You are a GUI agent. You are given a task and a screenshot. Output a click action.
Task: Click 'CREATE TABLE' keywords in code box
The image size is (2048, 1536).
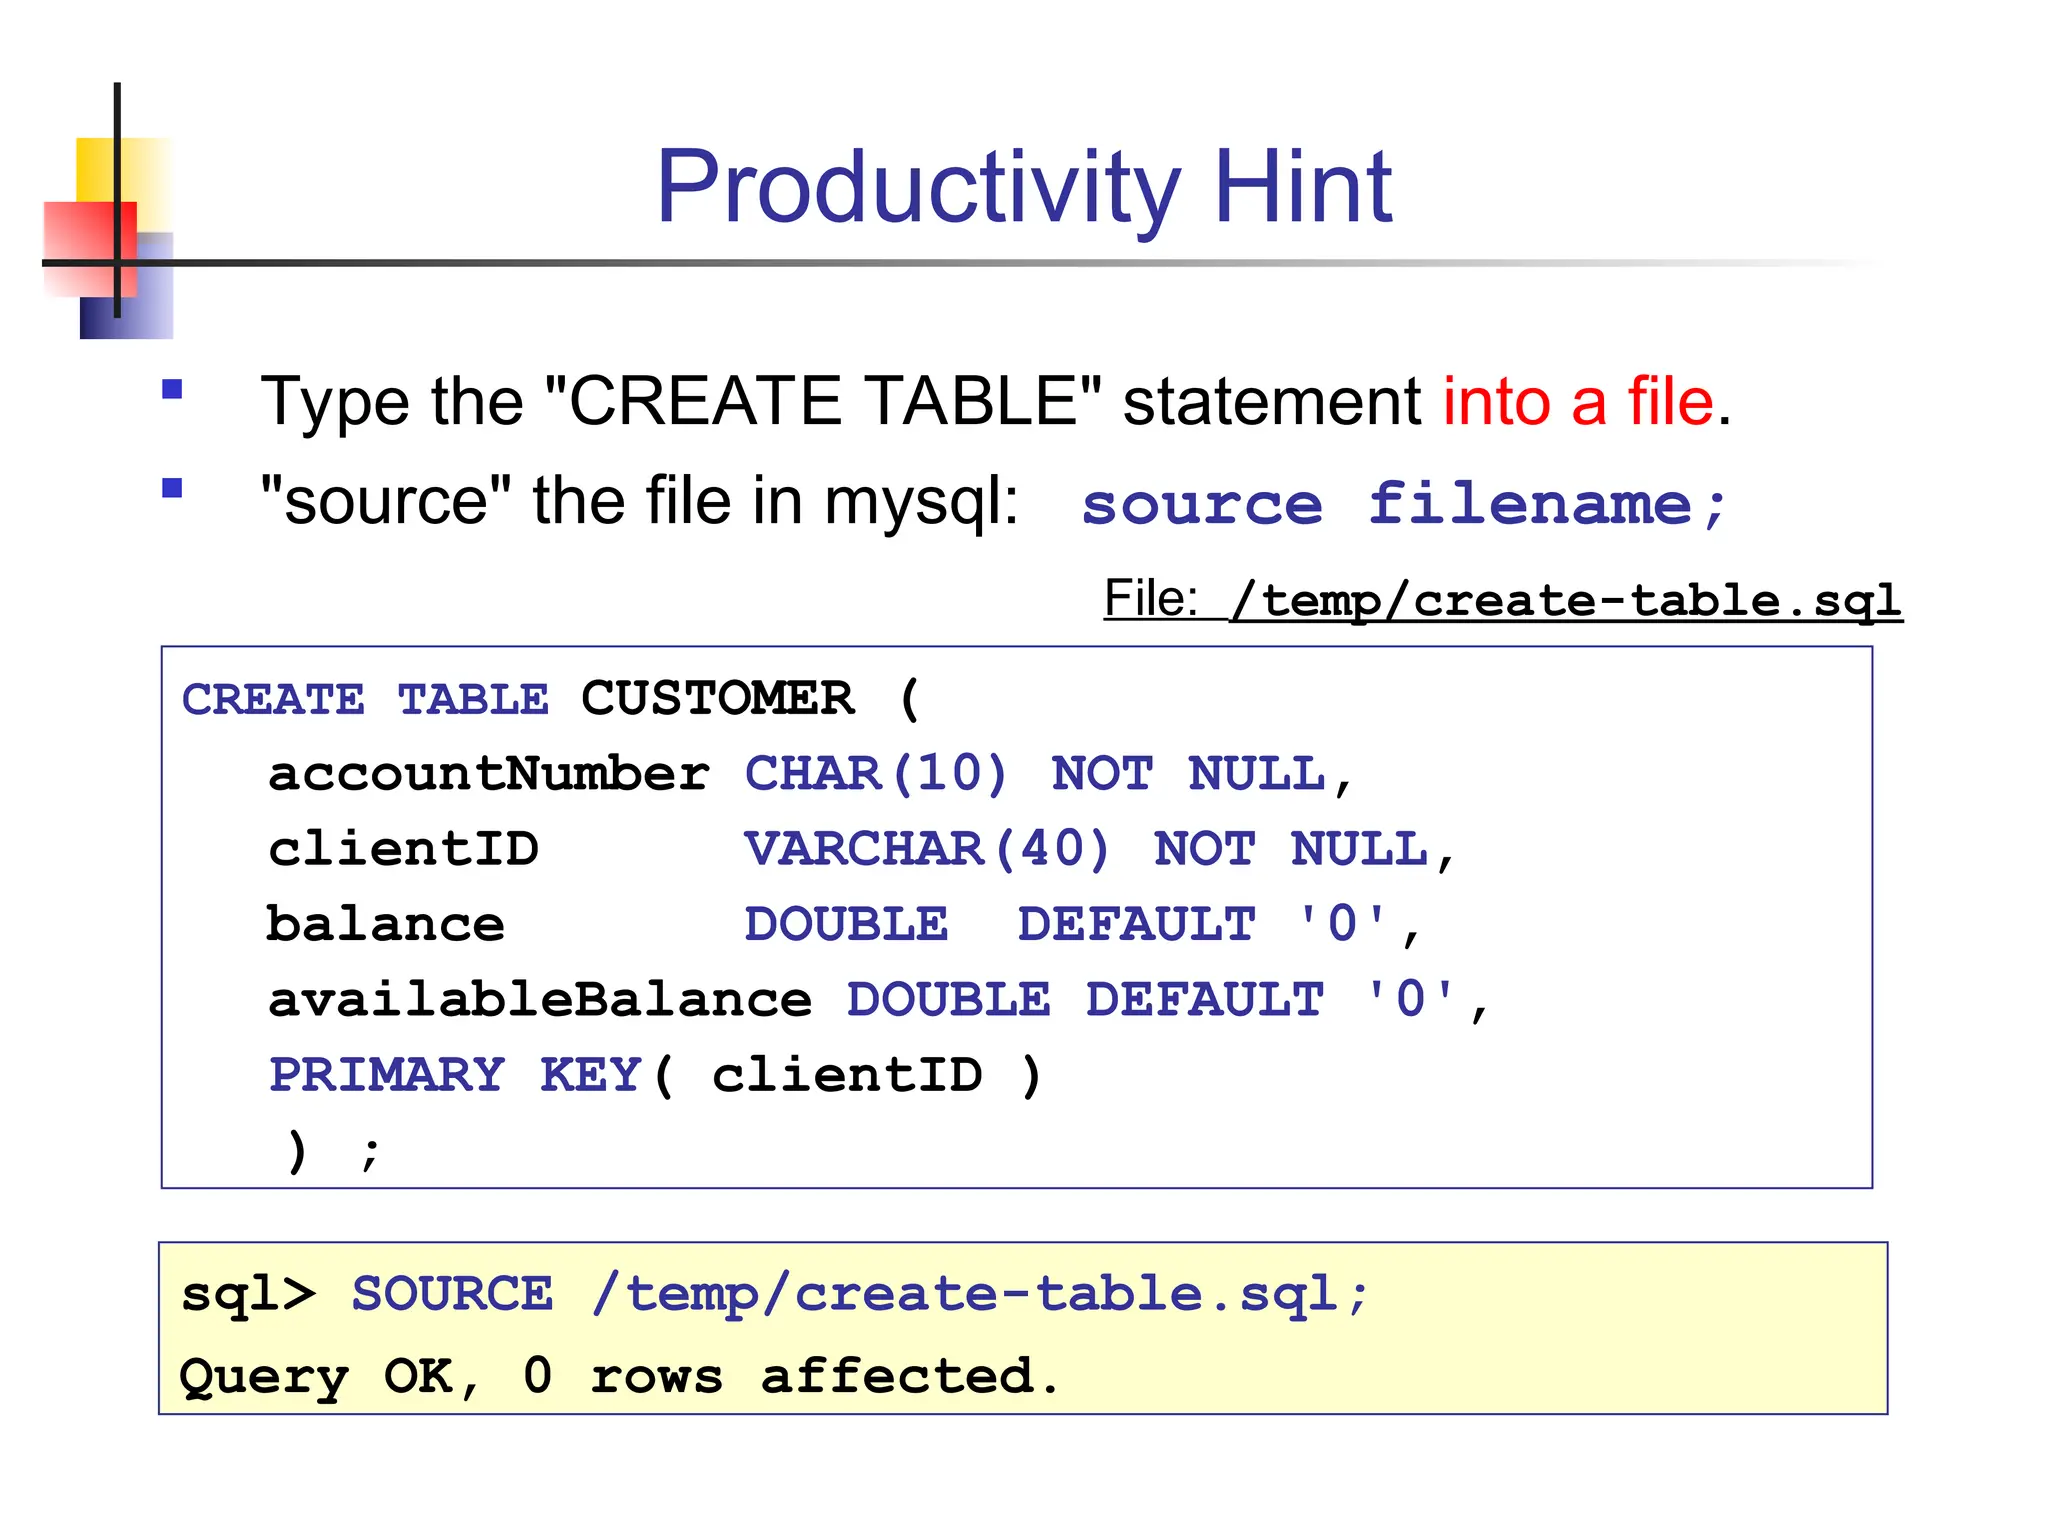tap(365, 699)
